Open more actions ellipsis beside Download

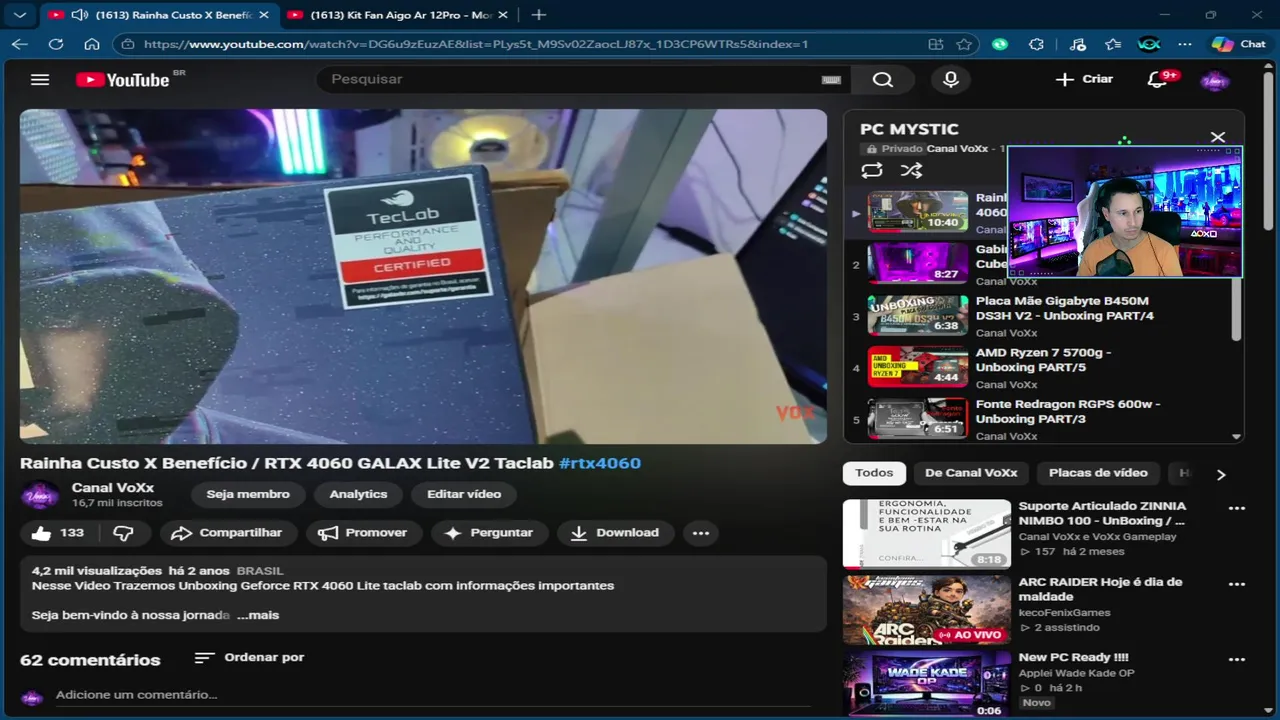[x=701, y=533]
